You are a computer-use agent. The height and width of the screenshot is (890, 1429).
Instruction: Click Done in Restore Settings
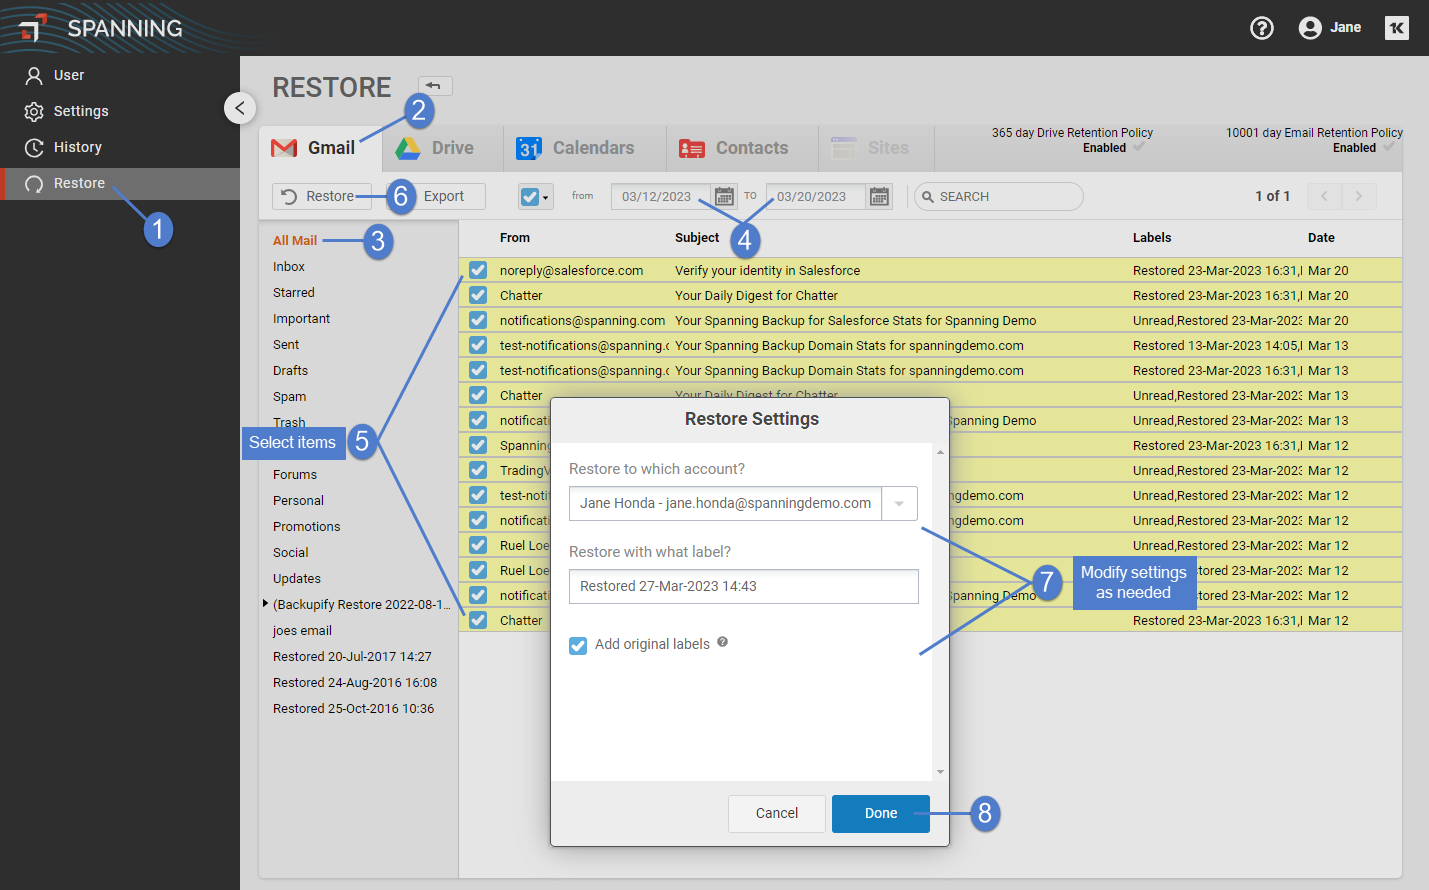click(x=881, y=813)
